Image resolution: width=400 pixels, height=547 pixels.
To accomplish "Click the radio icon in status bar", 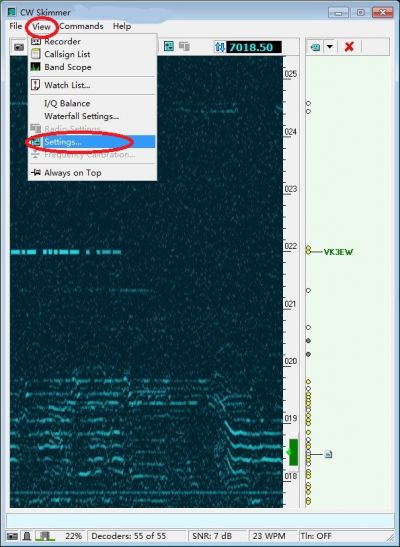I will tap(12, 536).
